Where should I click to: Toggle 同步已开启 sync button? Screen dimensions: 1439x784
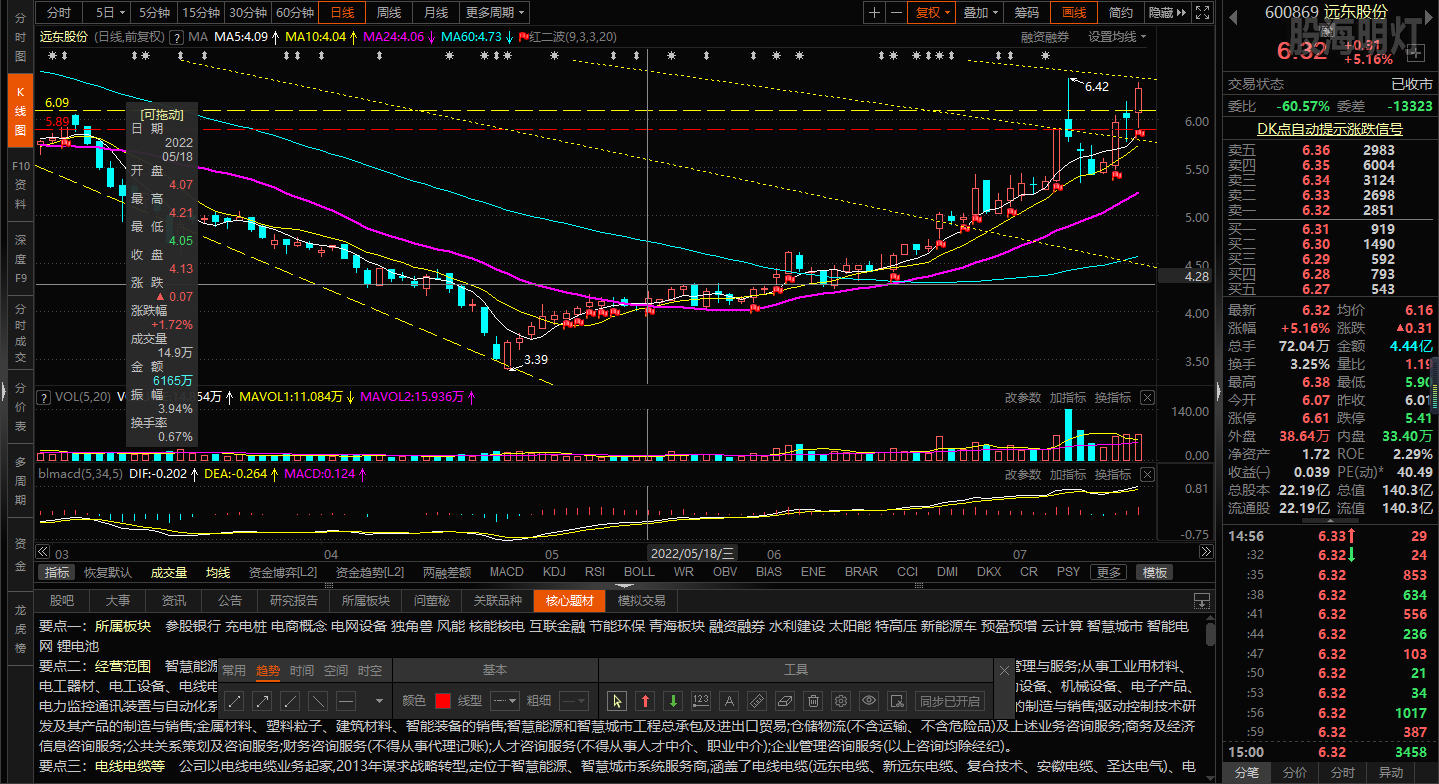coord(950,701)
